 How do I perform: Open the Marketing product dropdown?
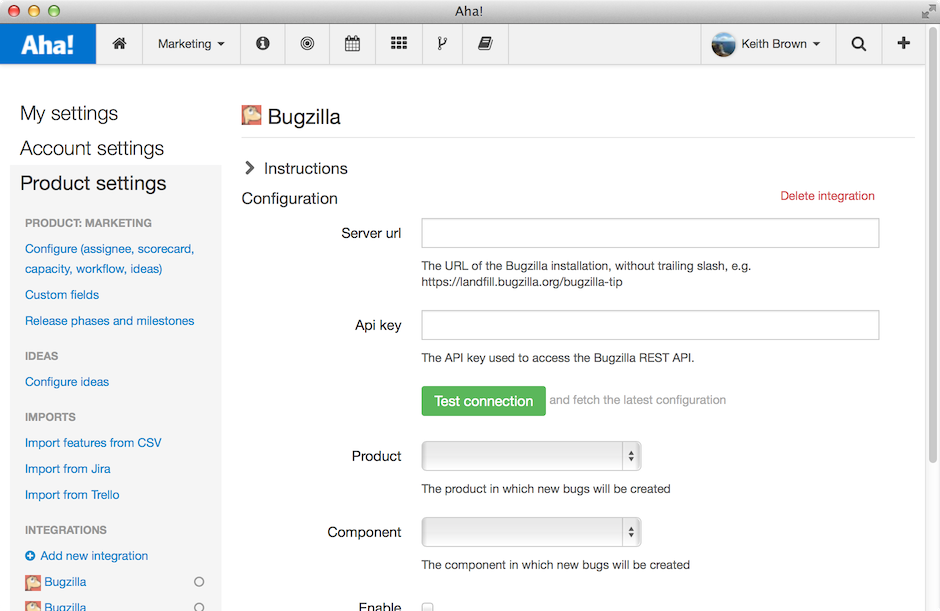191,44
